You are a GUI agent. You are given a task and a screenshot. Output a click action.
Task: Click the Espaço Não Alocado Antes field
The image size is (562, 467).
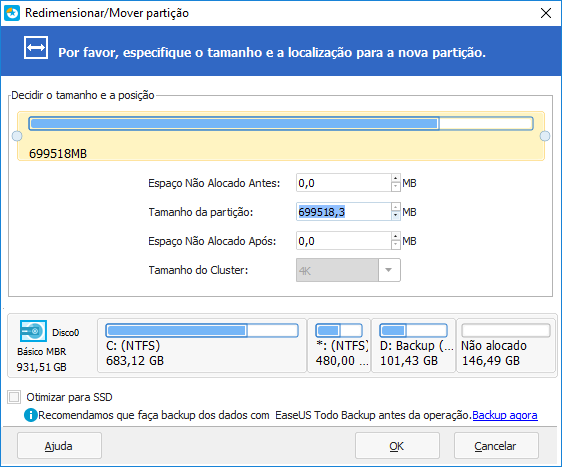[343, 183]
